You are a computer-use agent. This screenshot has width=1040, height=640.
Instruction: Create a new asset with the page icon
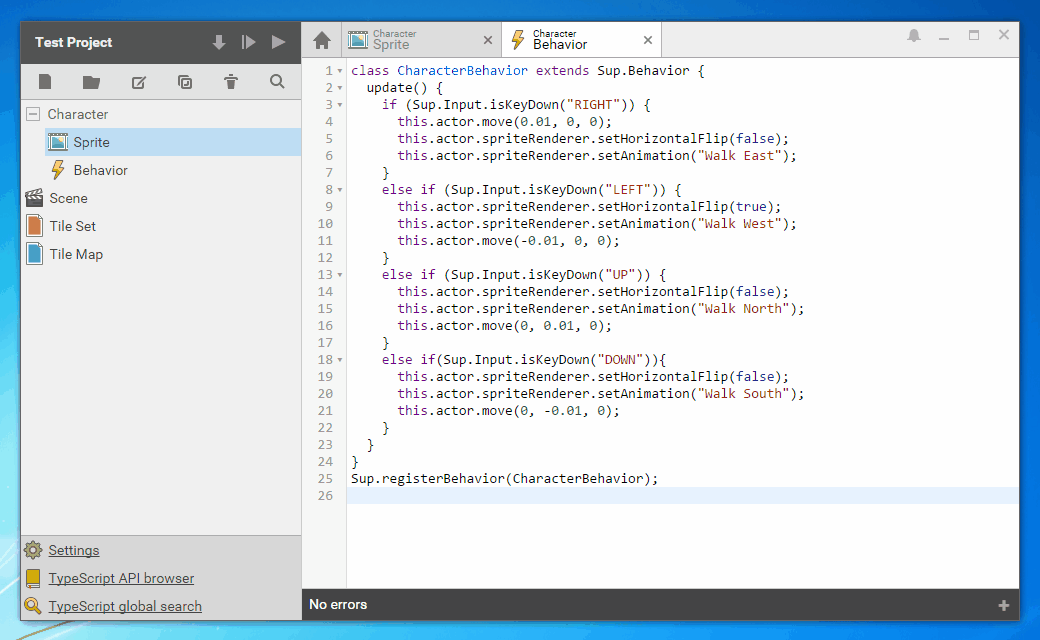tap(45, 82)
